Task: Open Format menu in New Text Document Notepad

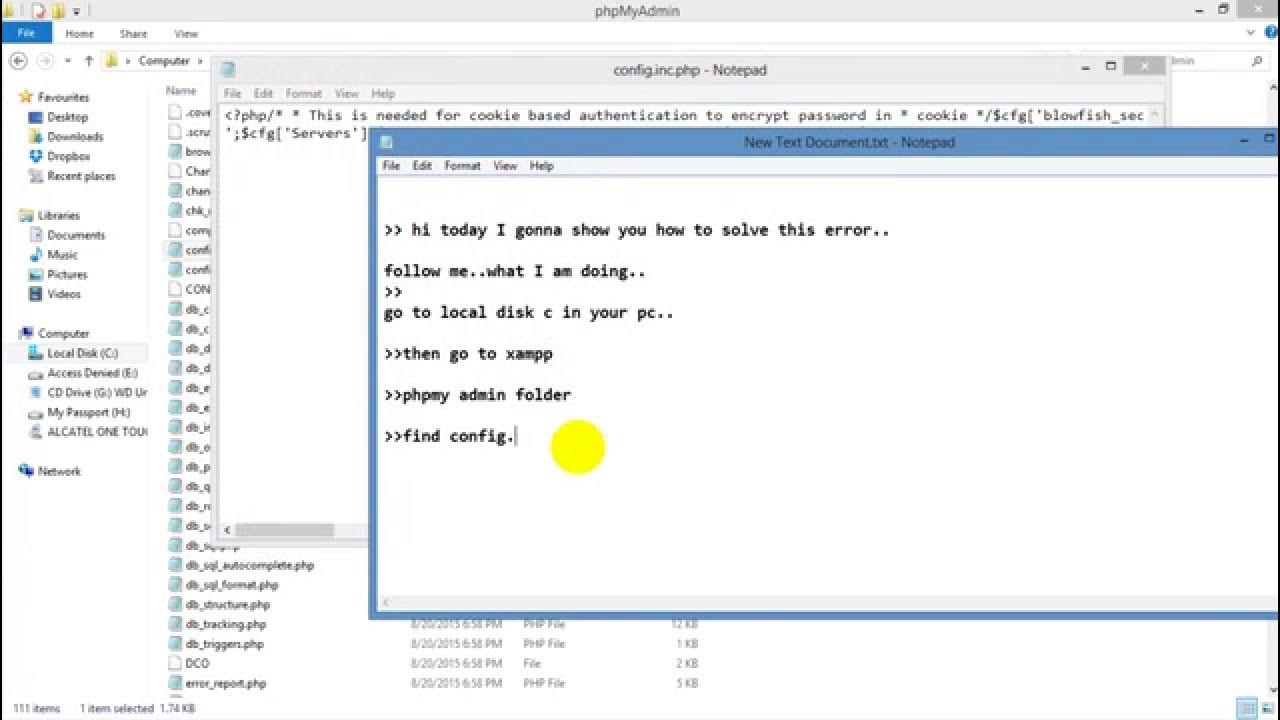Action: coord(462,166)
